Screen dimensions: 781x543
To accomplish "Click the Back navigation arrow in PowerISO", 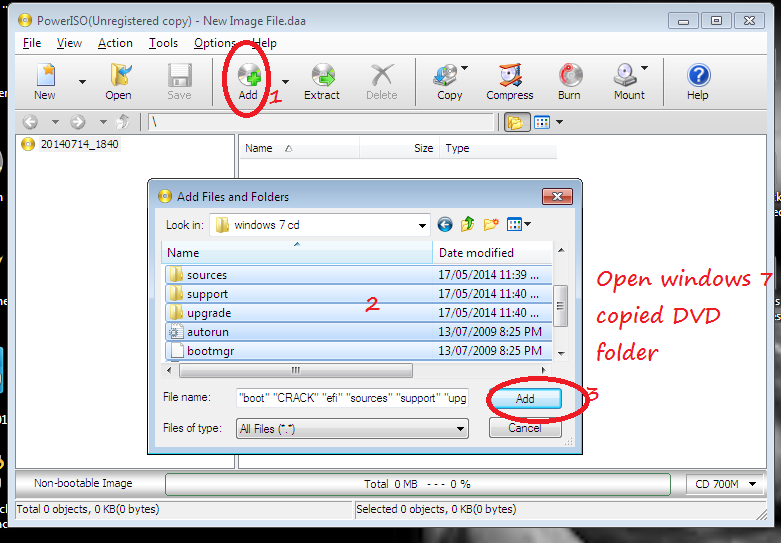I will (30, 122).
